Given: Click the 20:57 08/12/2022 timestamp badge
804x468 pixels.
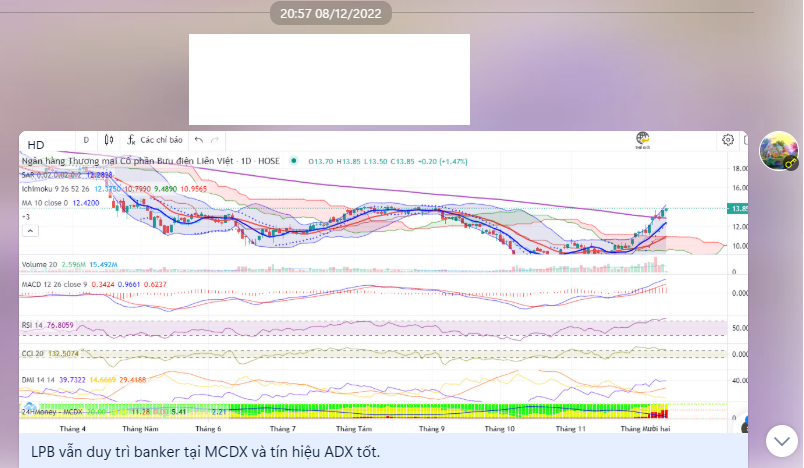Looking at the screenshot, I should [331, 13].
